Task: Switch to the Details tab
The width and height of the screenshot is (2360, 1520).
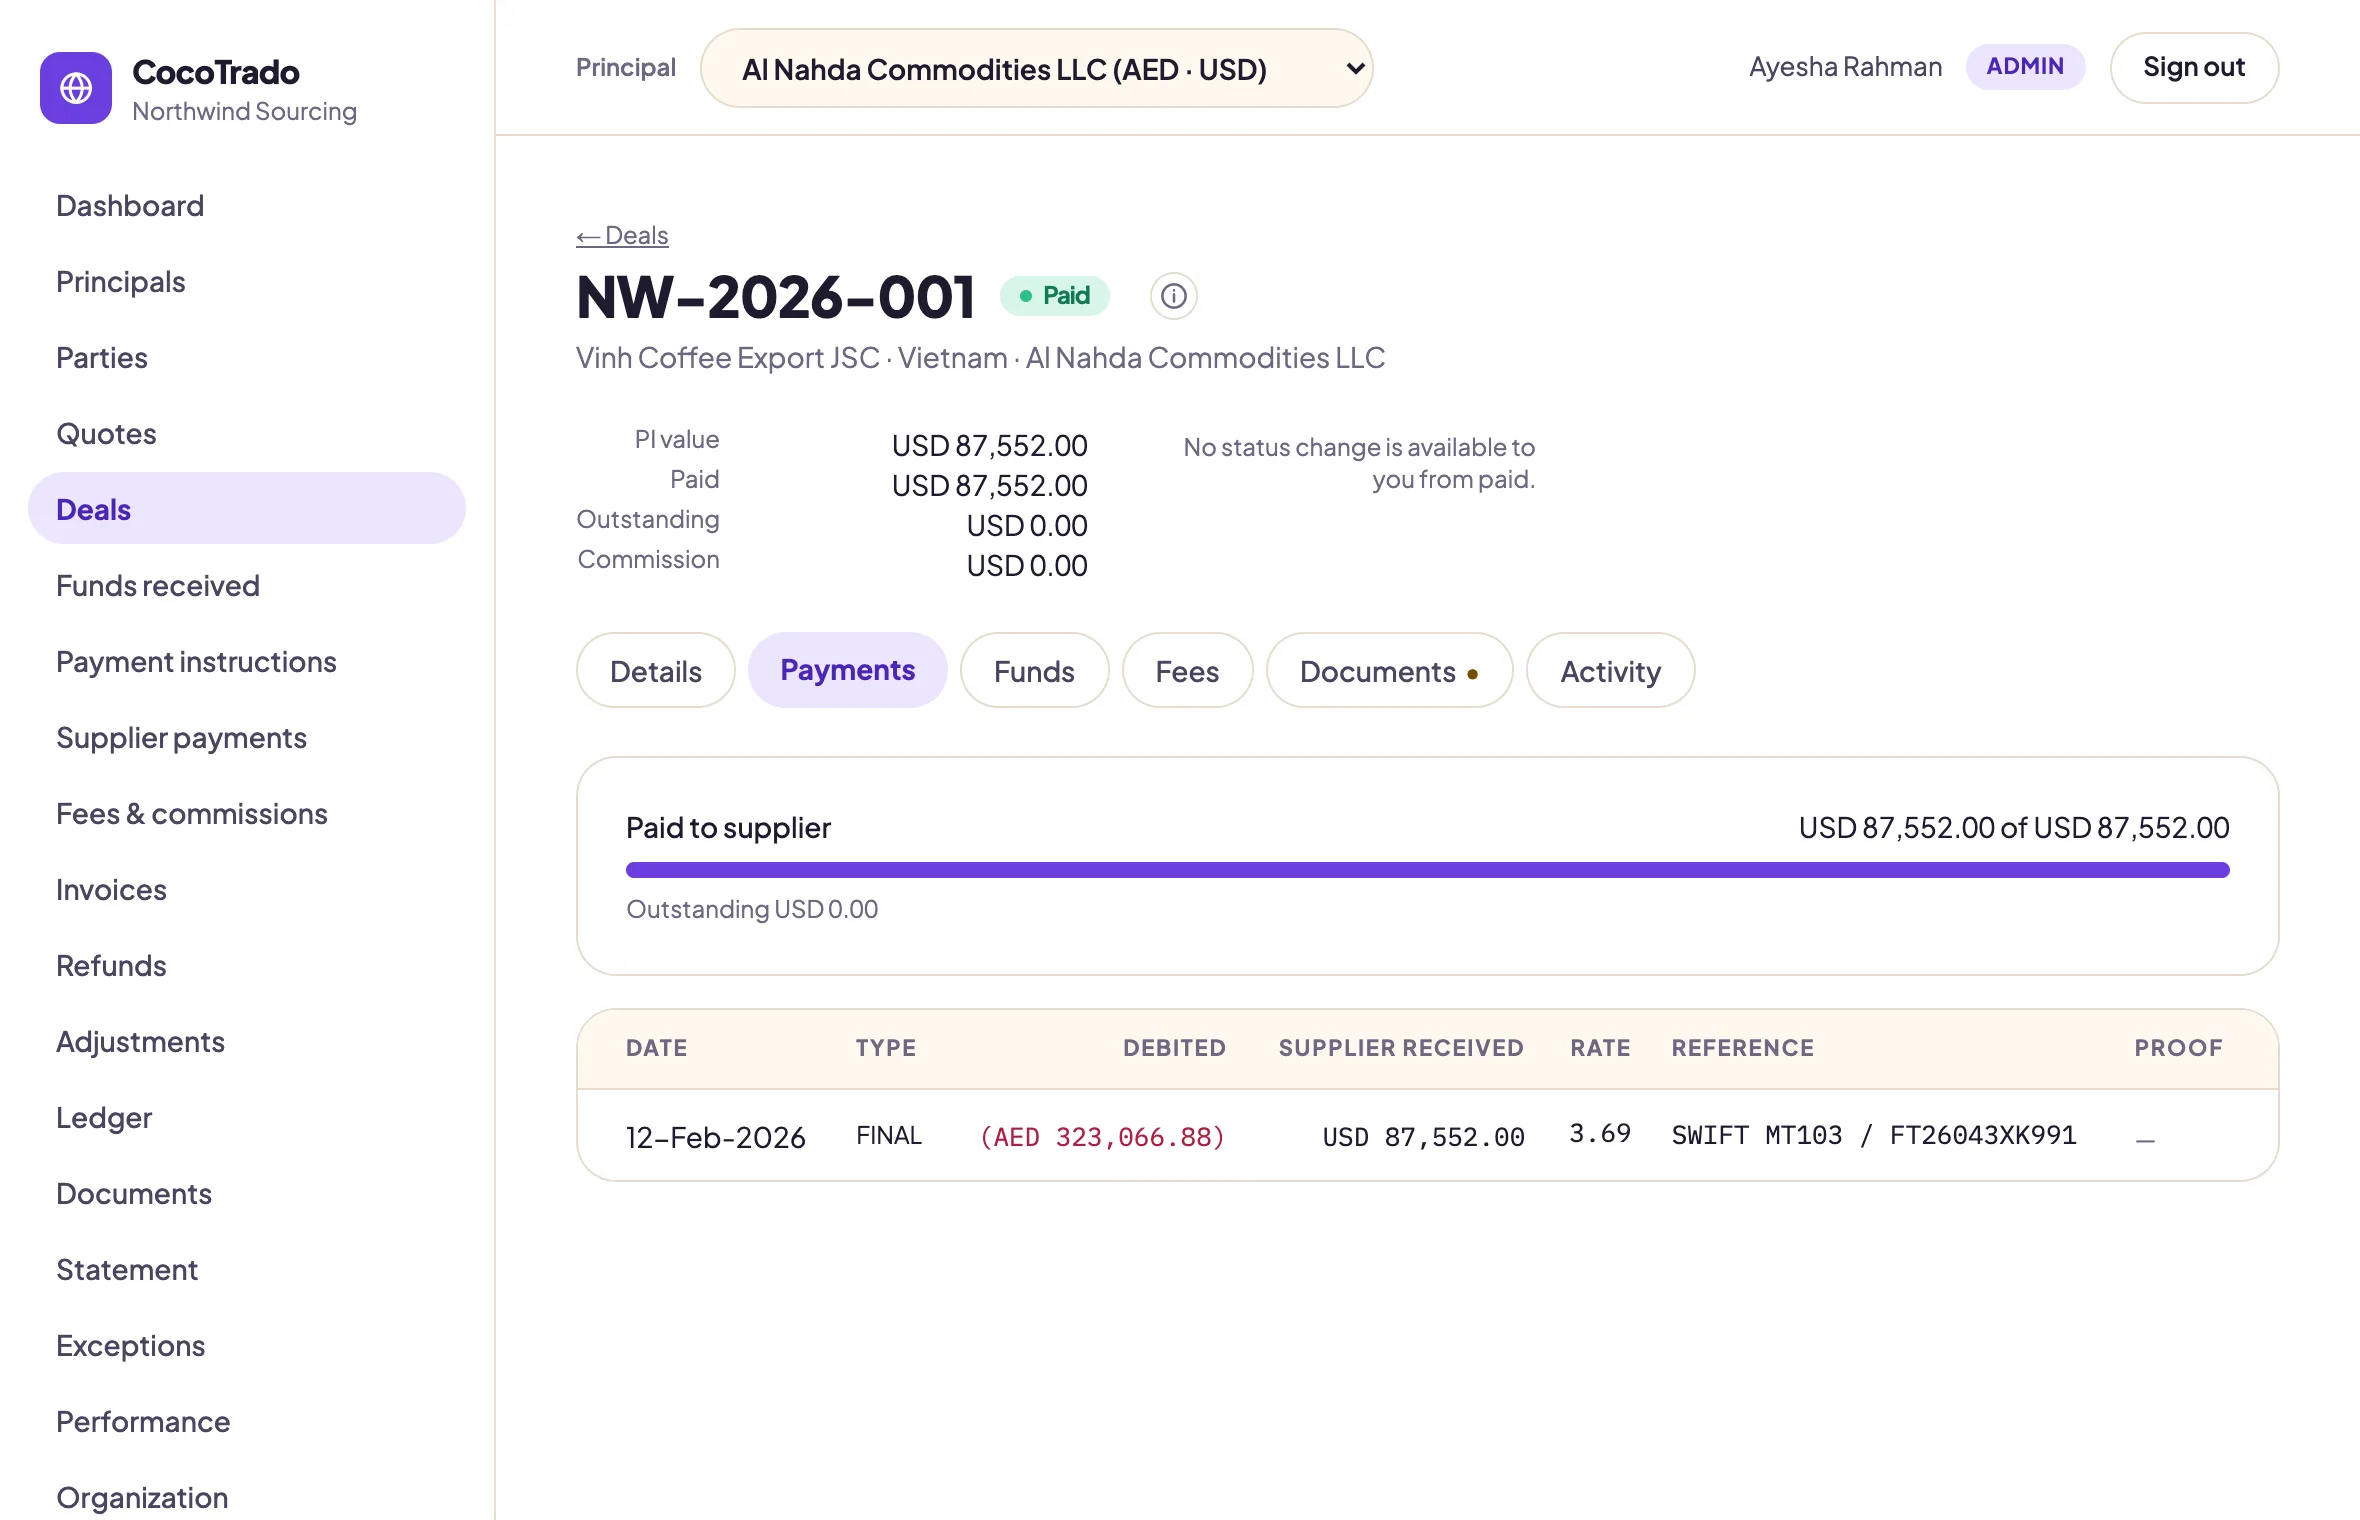Action: pyautogui.click(x=656, y=671)
